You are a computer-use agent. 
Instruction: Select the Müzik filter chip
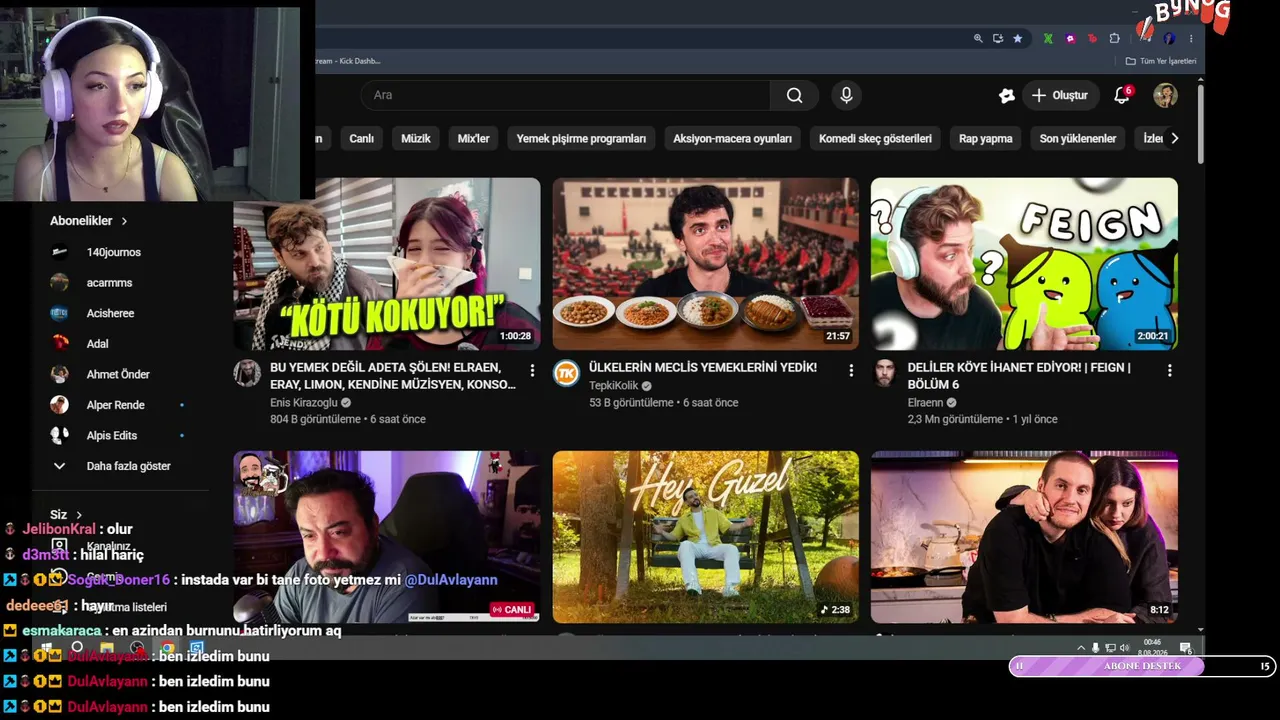pos(416,138)
